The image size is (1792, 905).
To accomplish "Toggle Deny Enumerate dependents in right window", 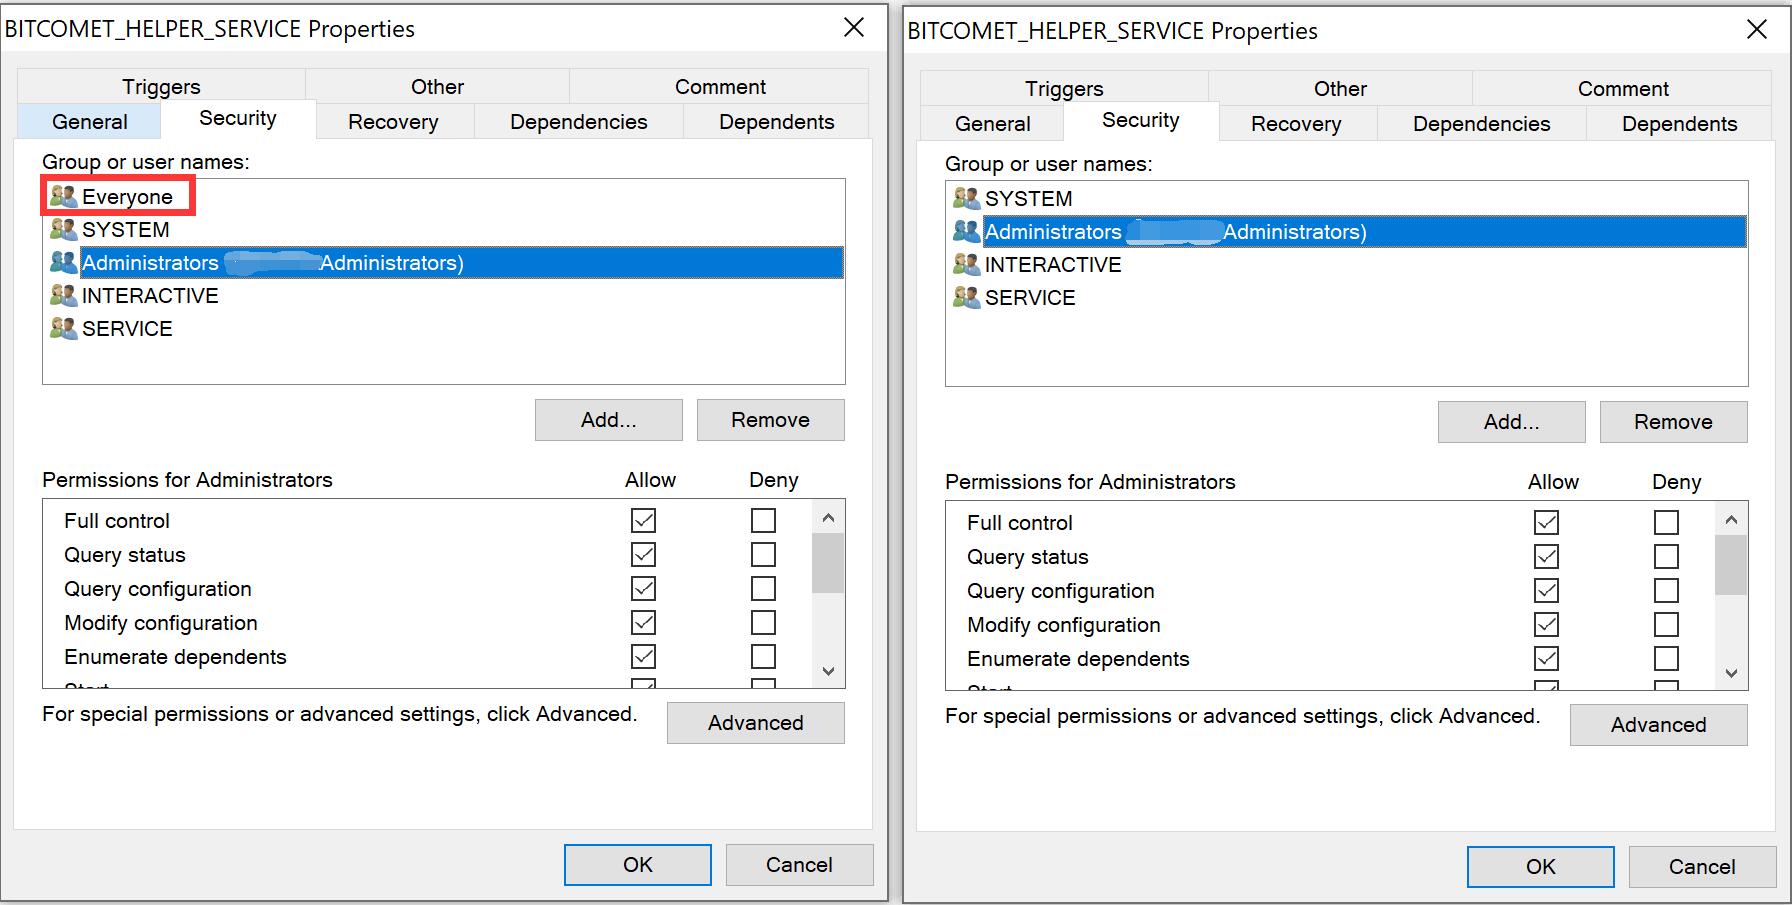I will pos(1666,659).
